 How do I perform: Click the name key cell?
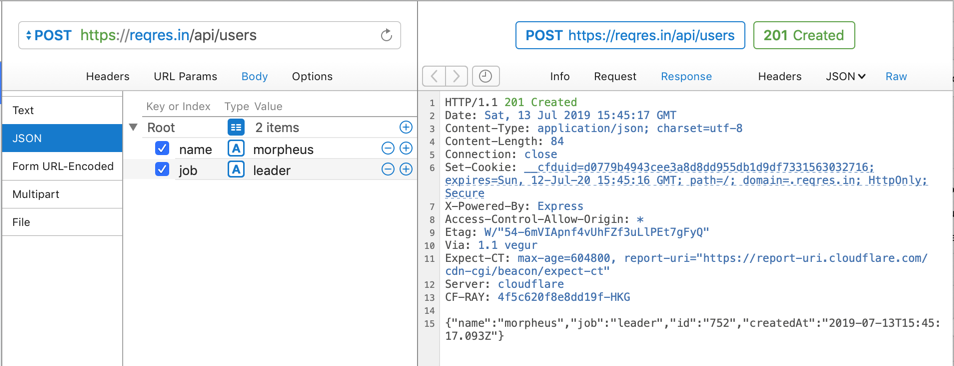195,150
